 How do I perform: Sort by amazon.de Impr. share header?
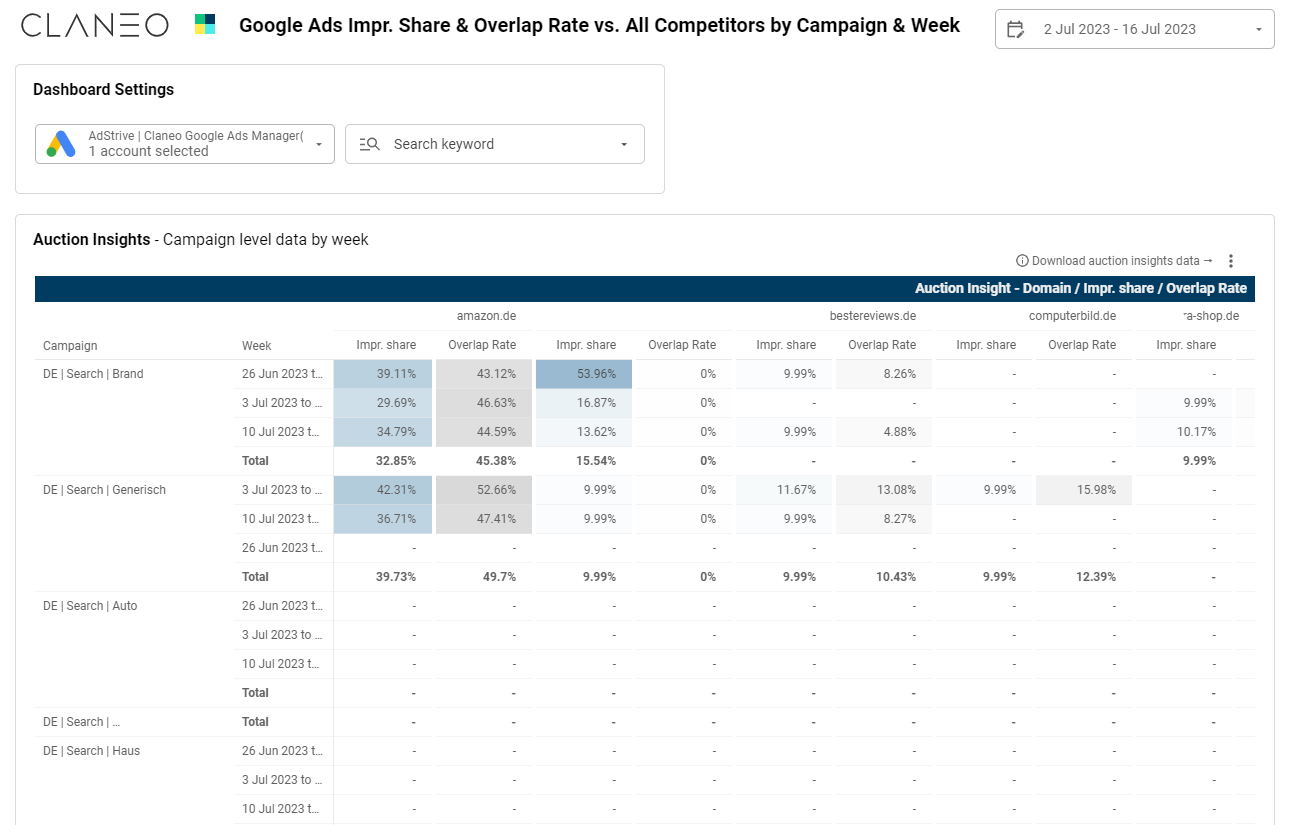386,345
